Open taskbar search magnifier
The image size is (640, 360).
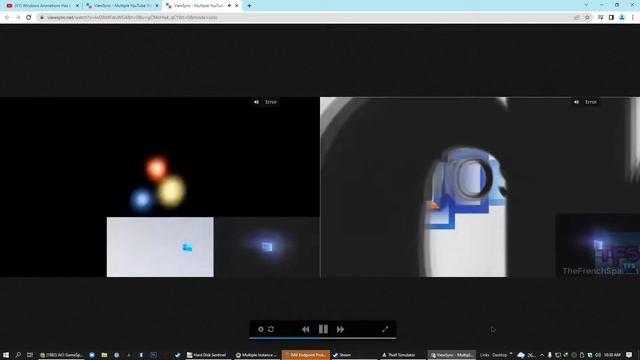pyautogui.click(x=18, y=355)
